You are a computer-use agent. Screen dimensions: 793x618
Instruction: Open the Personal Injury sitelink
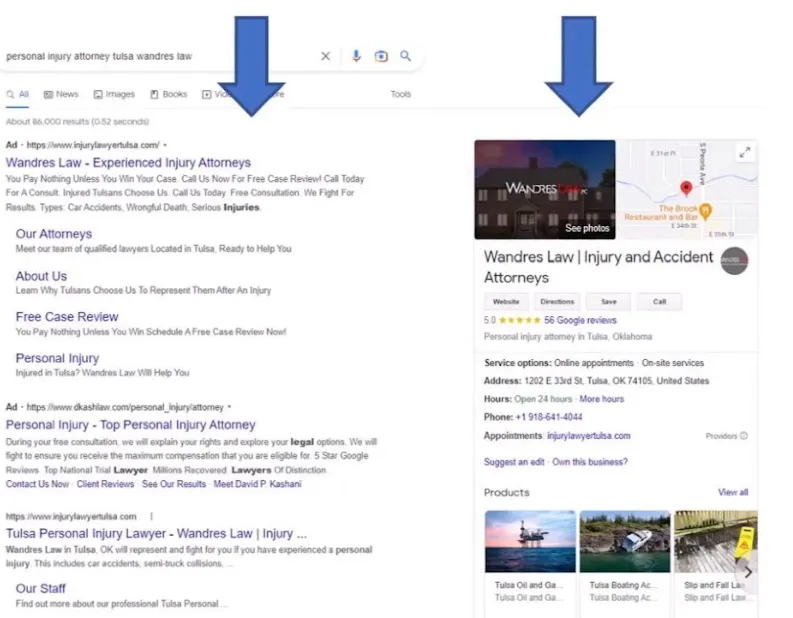click(57, 359)
